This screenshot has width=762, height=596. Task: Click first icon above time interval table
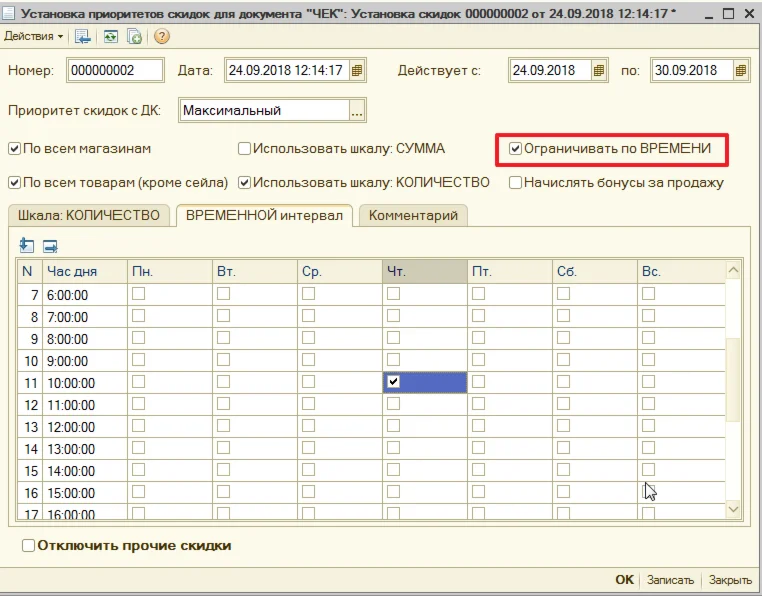point(27,245)
